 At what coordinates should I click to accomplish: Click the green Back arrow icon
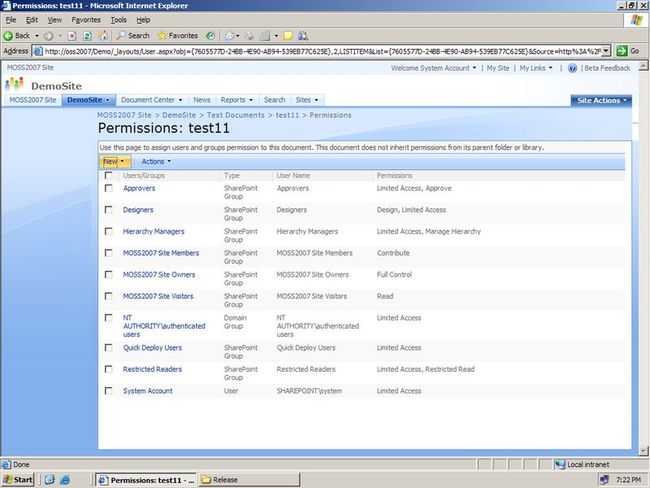tap(8, 36)
